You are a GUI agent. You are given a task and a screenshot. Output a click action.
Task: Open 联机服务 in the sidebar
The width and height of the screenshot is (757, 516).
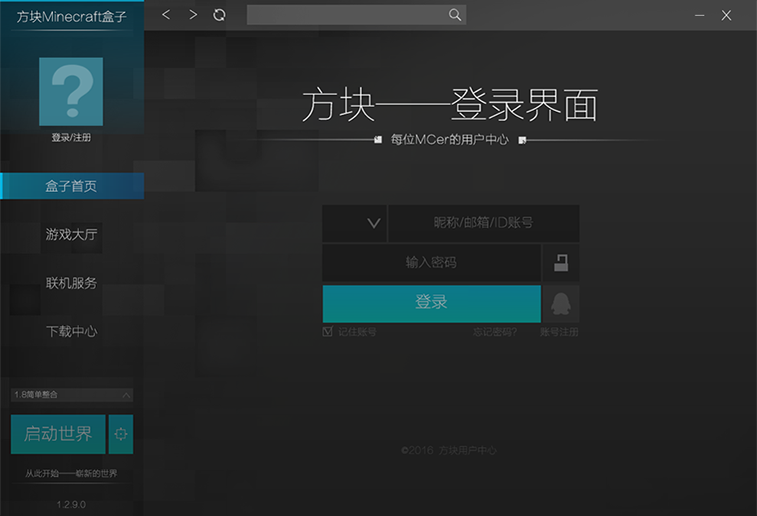tap(71, 283)
